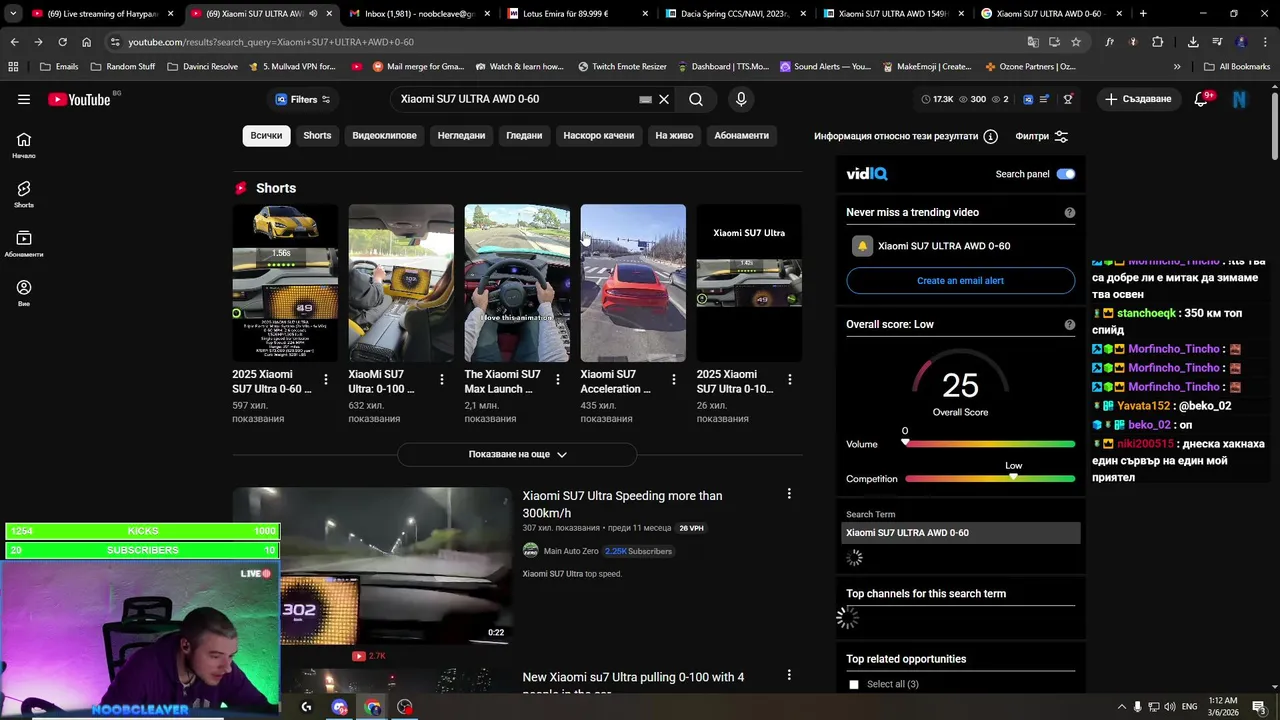This screenshot has height=720, width=1280.
Task: Switch to Dacia Spring CCS/NAVI tab
Action: click(735, 14)
